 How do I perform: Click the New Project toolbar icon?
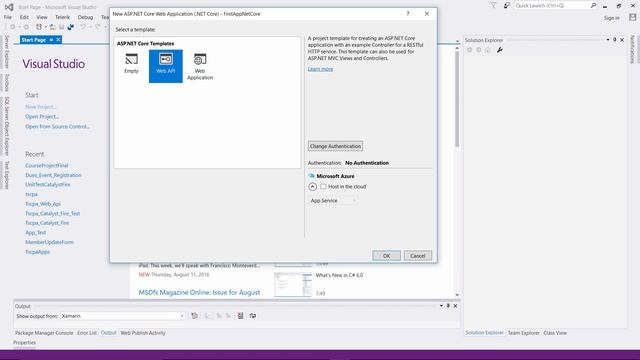[x=39, y=27]
